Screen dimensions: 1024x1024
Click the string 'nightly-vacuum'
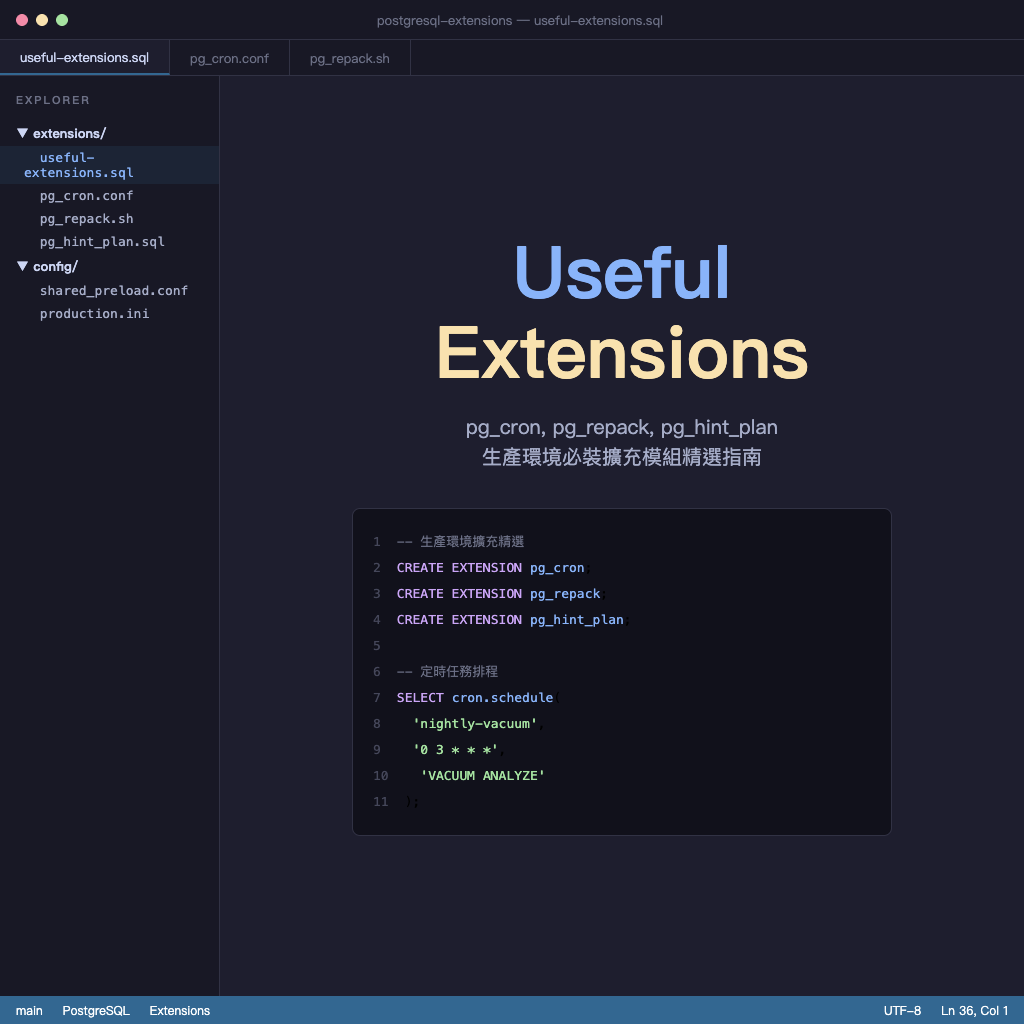pyautogui.click(x=475, y=724)
